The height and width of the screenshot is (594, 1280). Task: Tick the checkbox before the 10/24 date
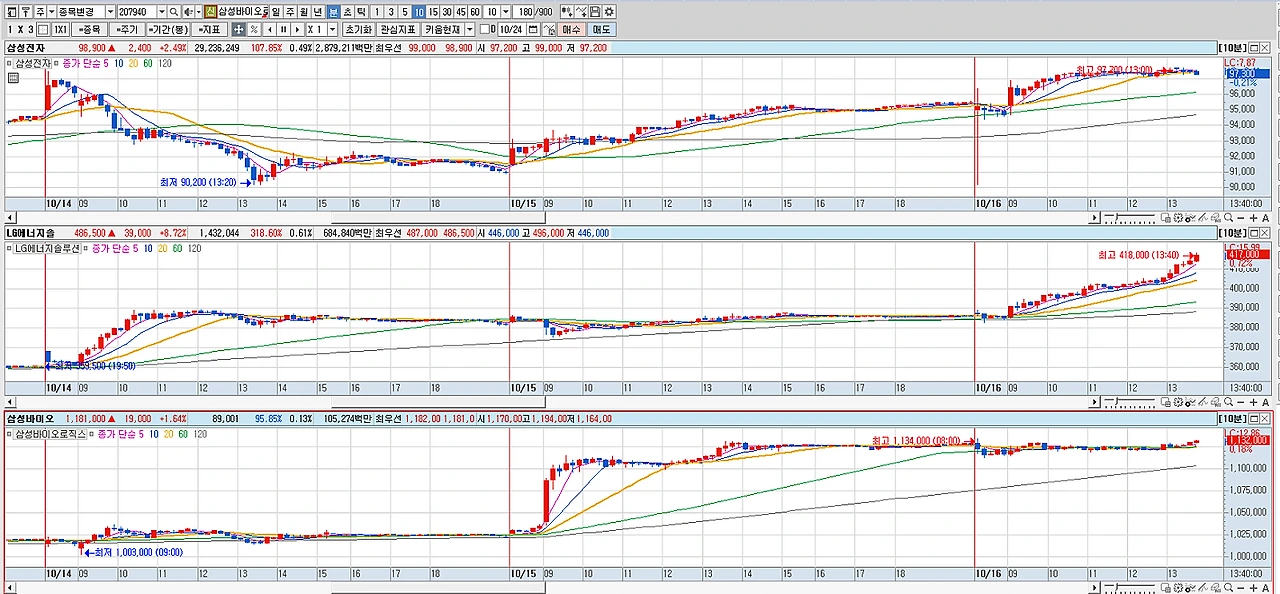[x=486, y=29]
